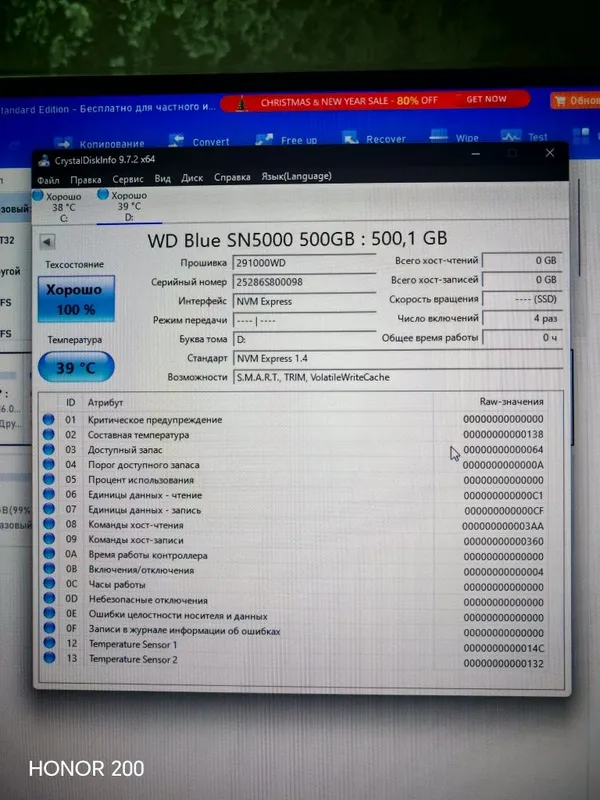
Task: Click the status dot for Temperature Sensor 2
Action: pyautogui.click(x=49, y=658)
